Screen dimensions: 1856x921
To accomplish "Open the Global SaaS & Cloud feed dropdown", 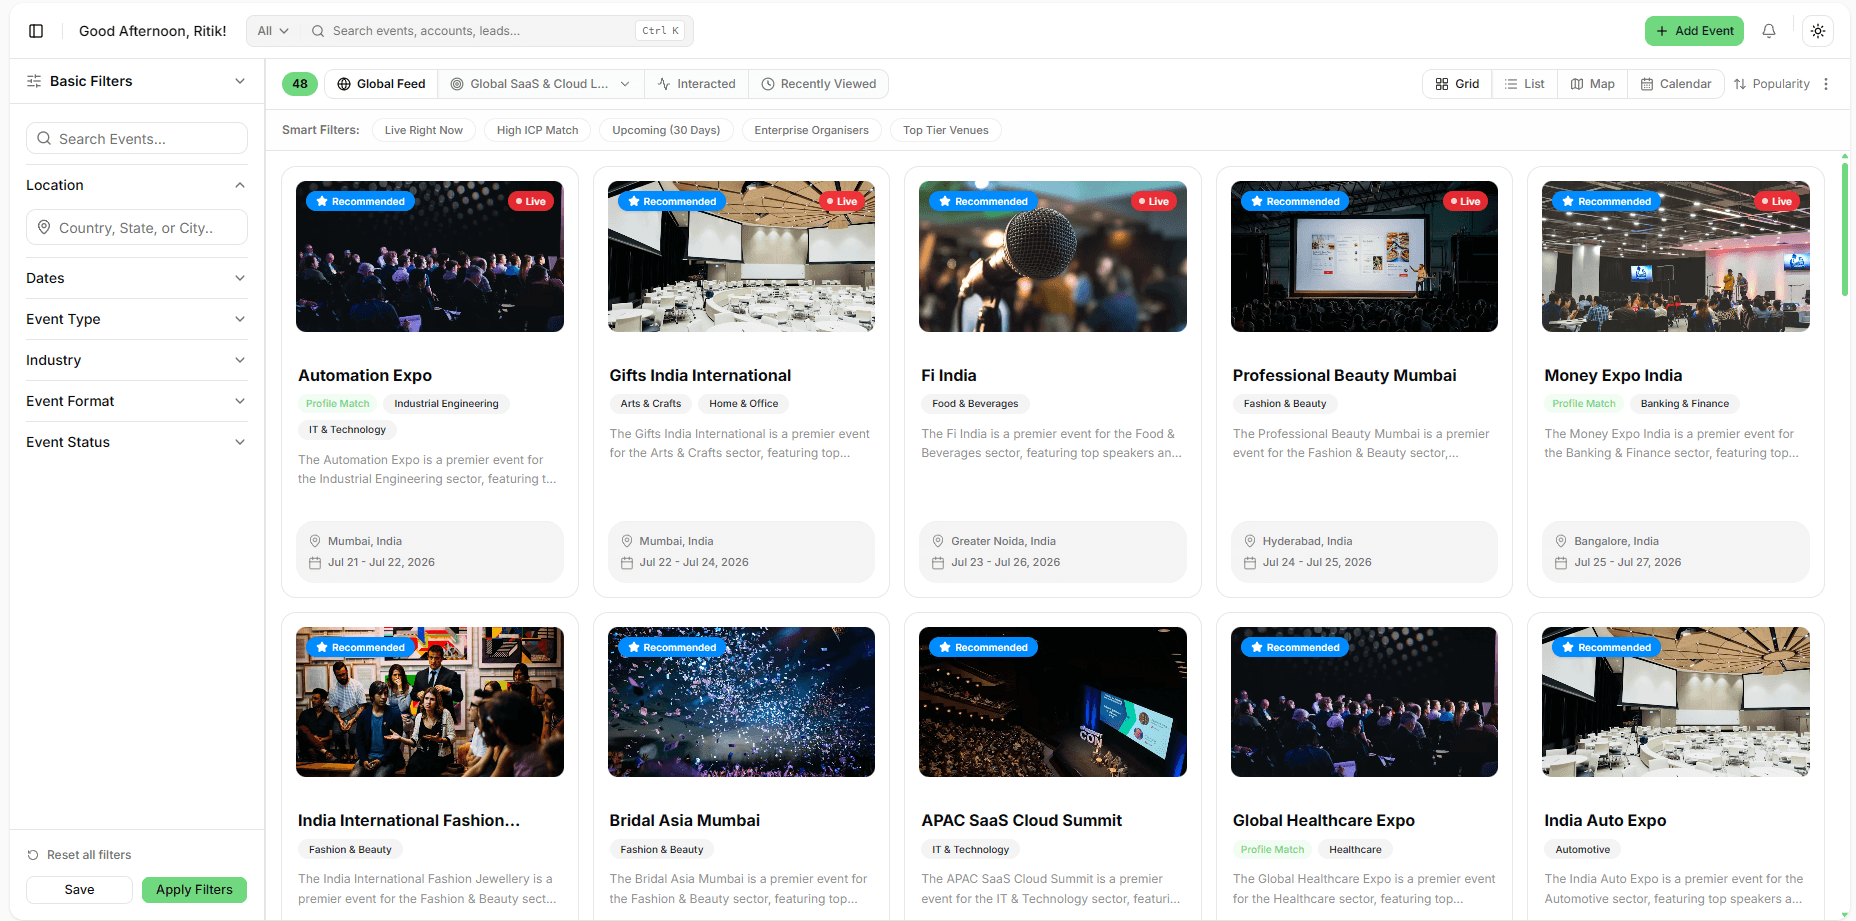I will 541,84.
